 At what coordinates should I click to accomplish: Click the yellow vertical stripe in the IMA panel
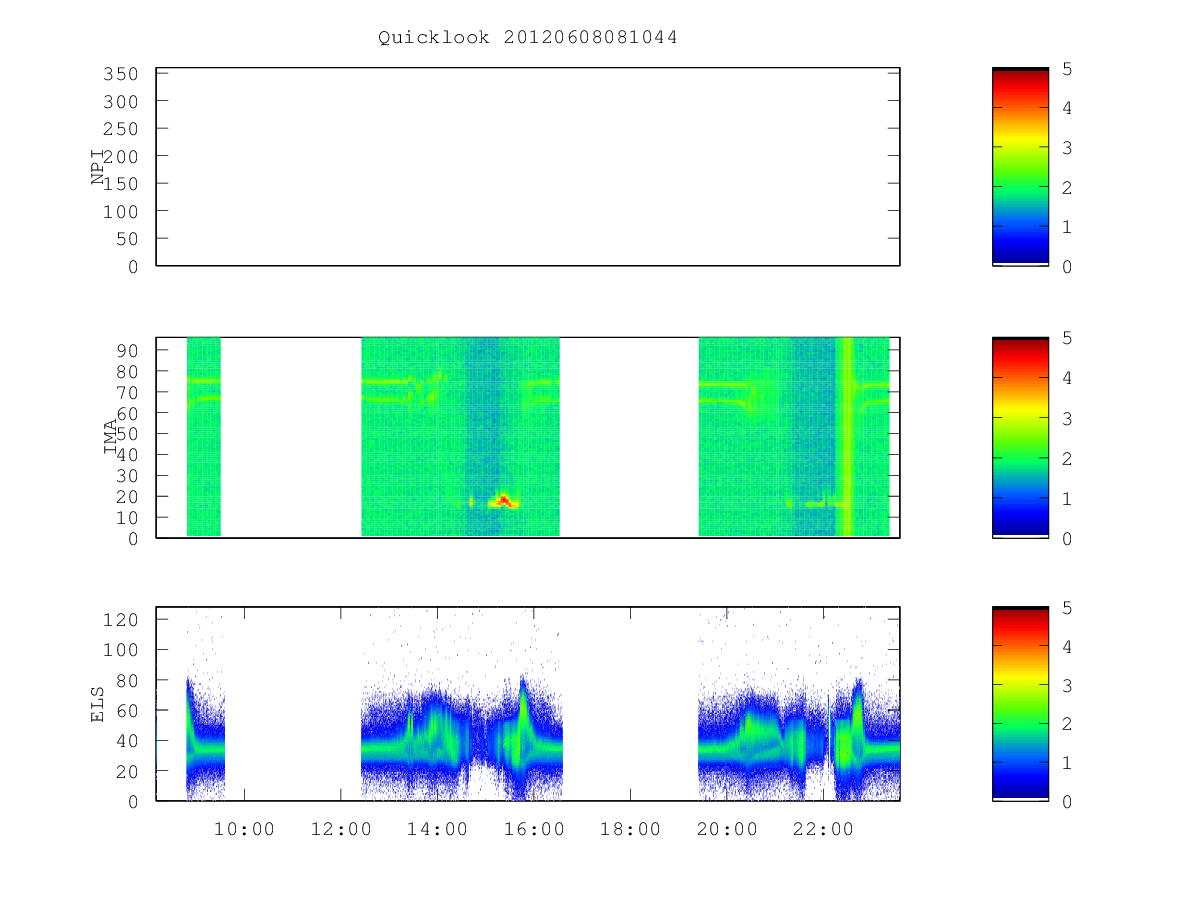click(x=847, y=437)
